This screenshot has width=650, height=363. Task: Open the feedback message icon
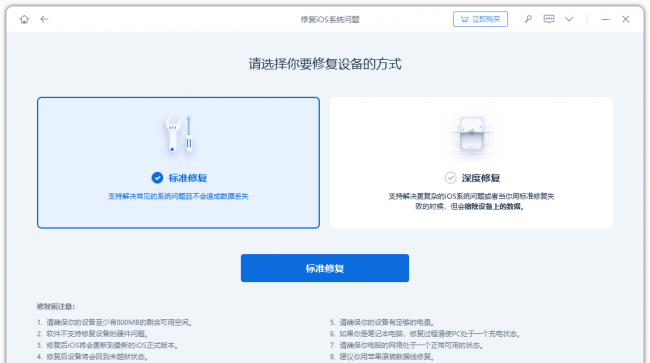[549, 19]
